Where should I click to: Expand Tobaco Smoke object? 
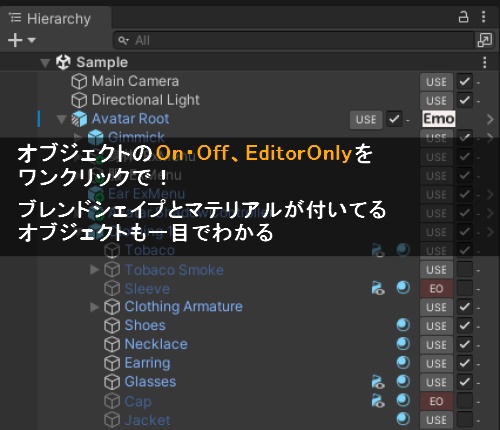(95, 269)
